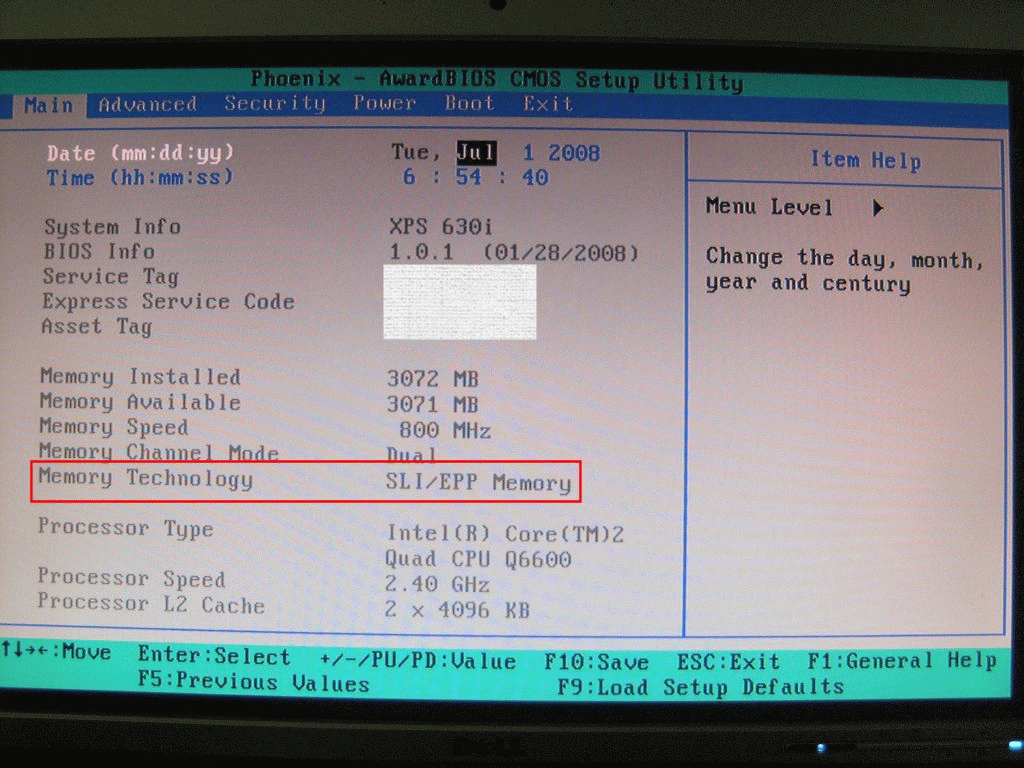1024x768 pixels.
Task: Select the highlighted month field Jul
Action: [x=476, y=153]
